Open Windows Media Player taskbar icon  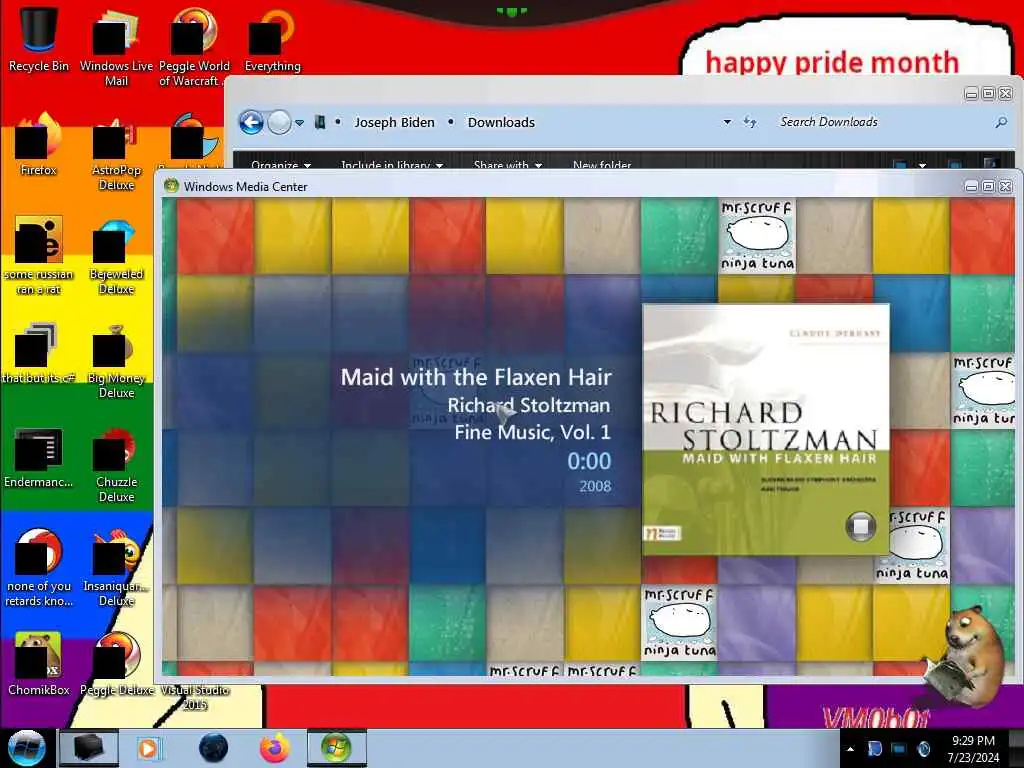pyautogui.click(x=148, y=748)
